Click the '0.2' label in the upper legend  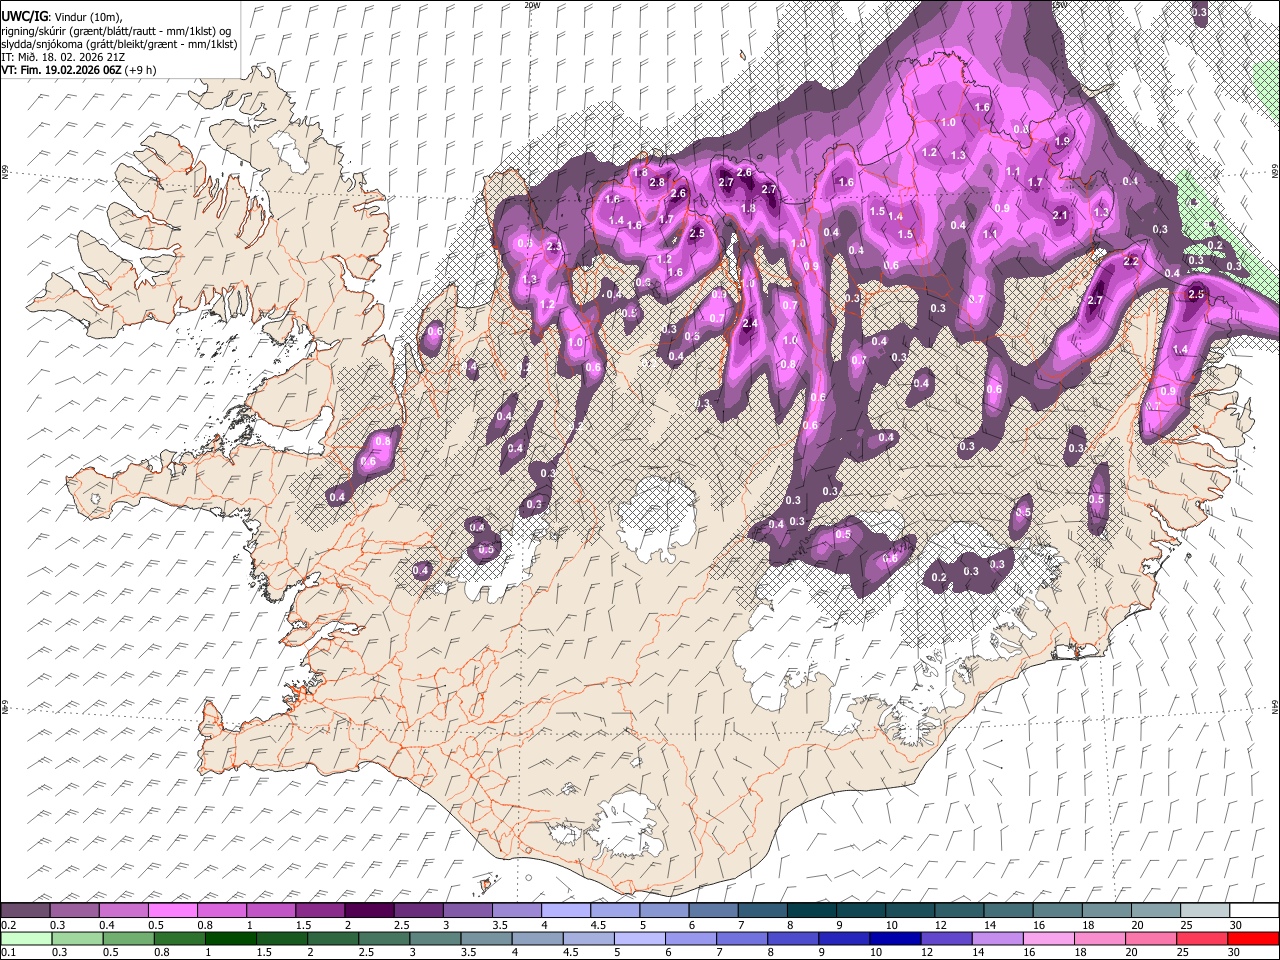9,925
